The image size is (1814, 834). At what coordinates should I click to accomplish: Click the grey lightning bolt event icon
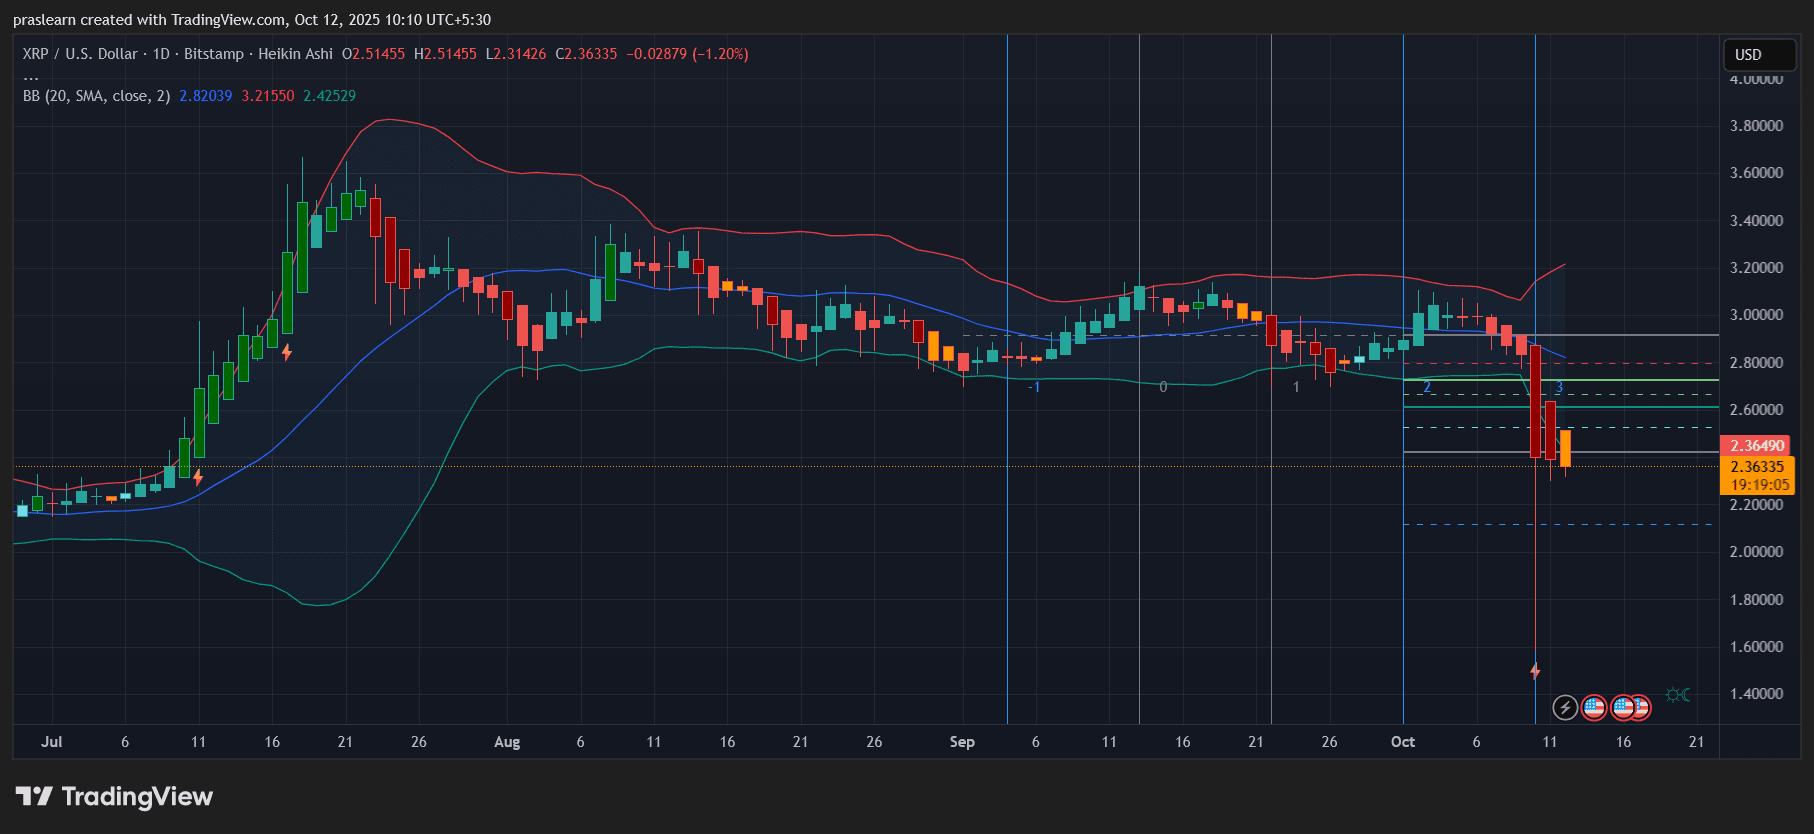[x=1564, y=708]
